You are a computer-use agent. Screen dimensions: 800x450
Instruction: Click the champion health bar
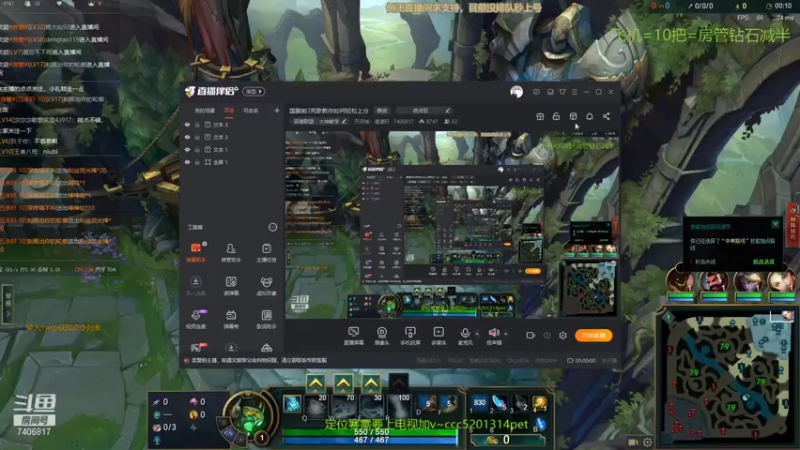[x=371, y=432]
